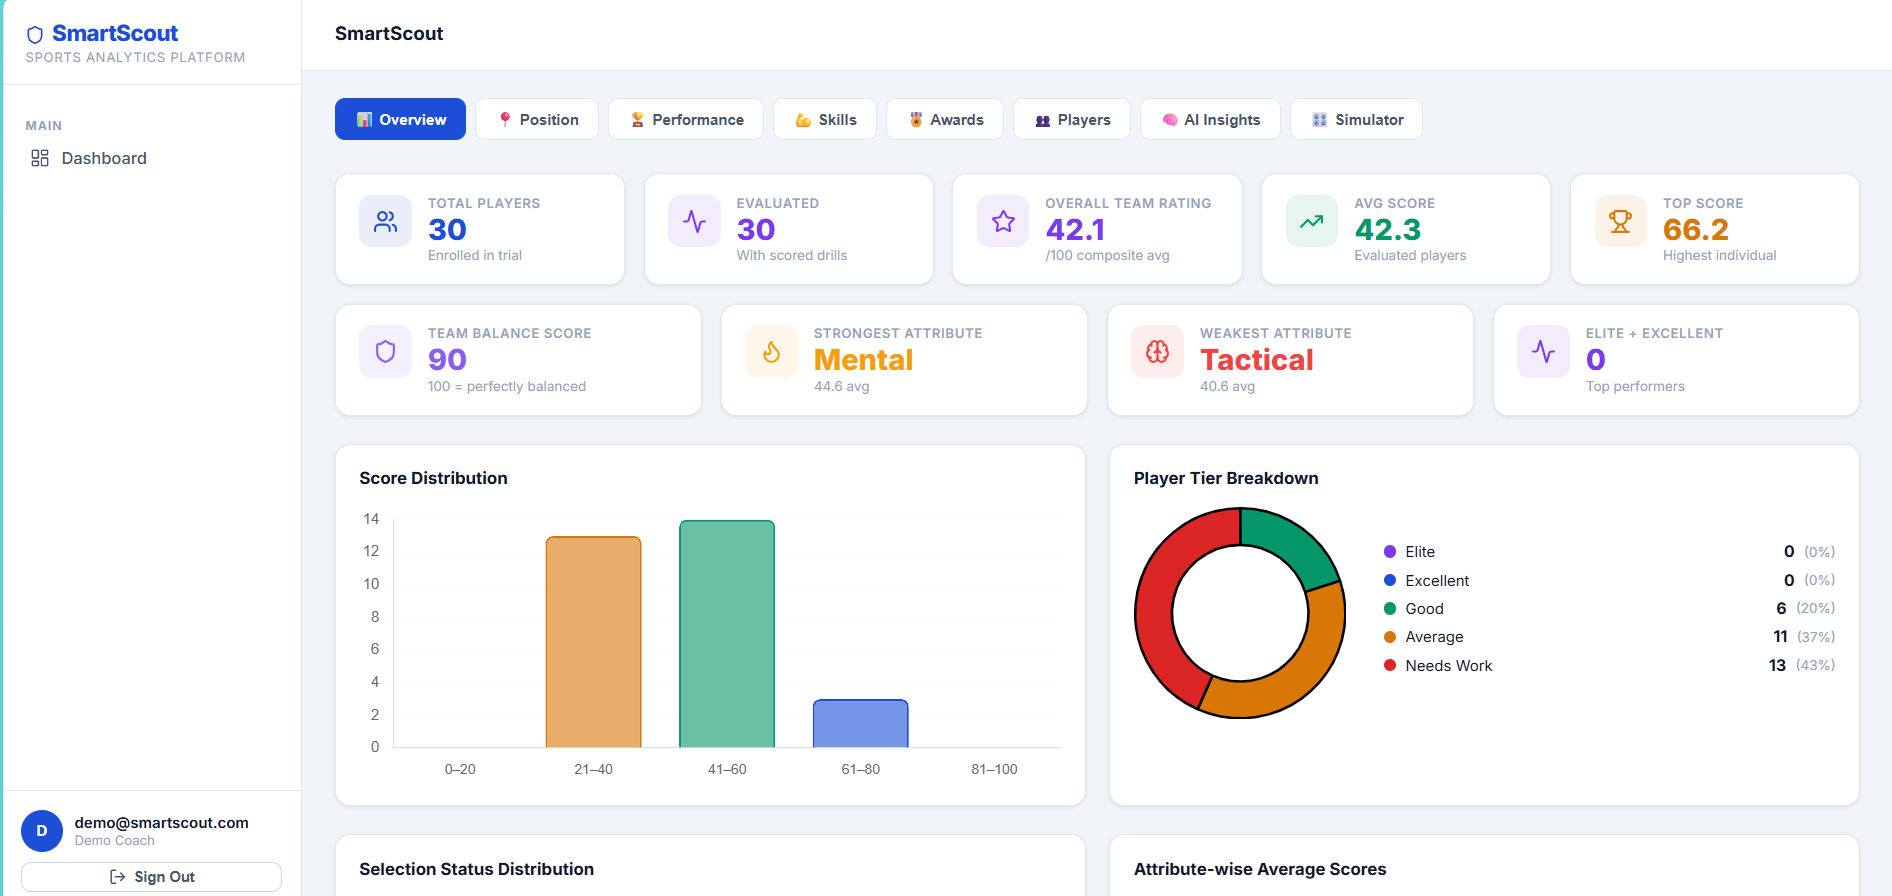Image resolution: width=1892 pixels, height=896 pixels.
Task: Click the Needs Work red legend dot
Action: pos(1390,665)
